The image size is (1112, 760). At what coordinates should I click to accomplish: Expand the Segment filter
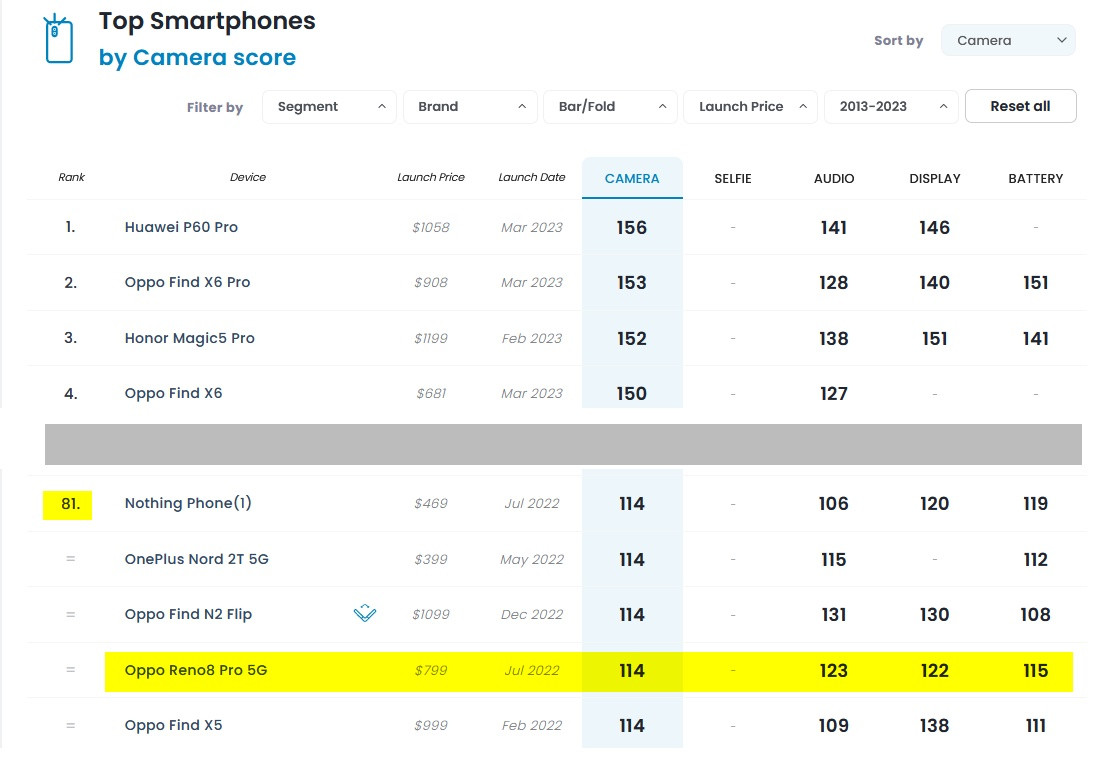[x=329, y=107]
